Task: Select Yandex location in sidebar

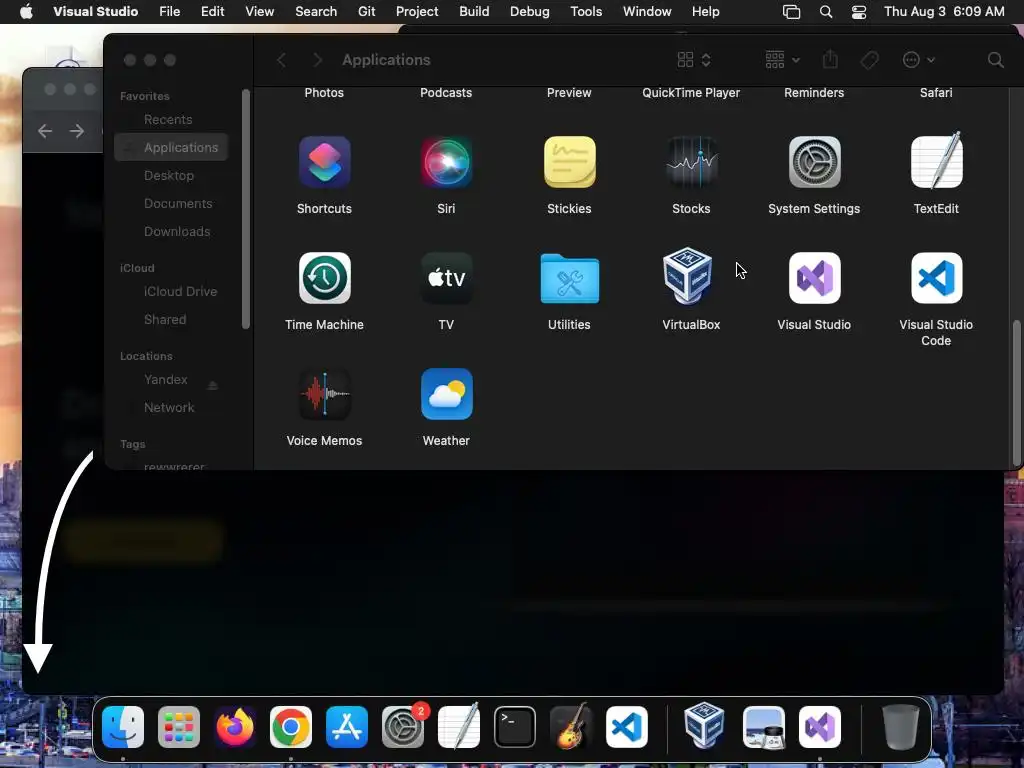Action: click(x=166, y=379)
